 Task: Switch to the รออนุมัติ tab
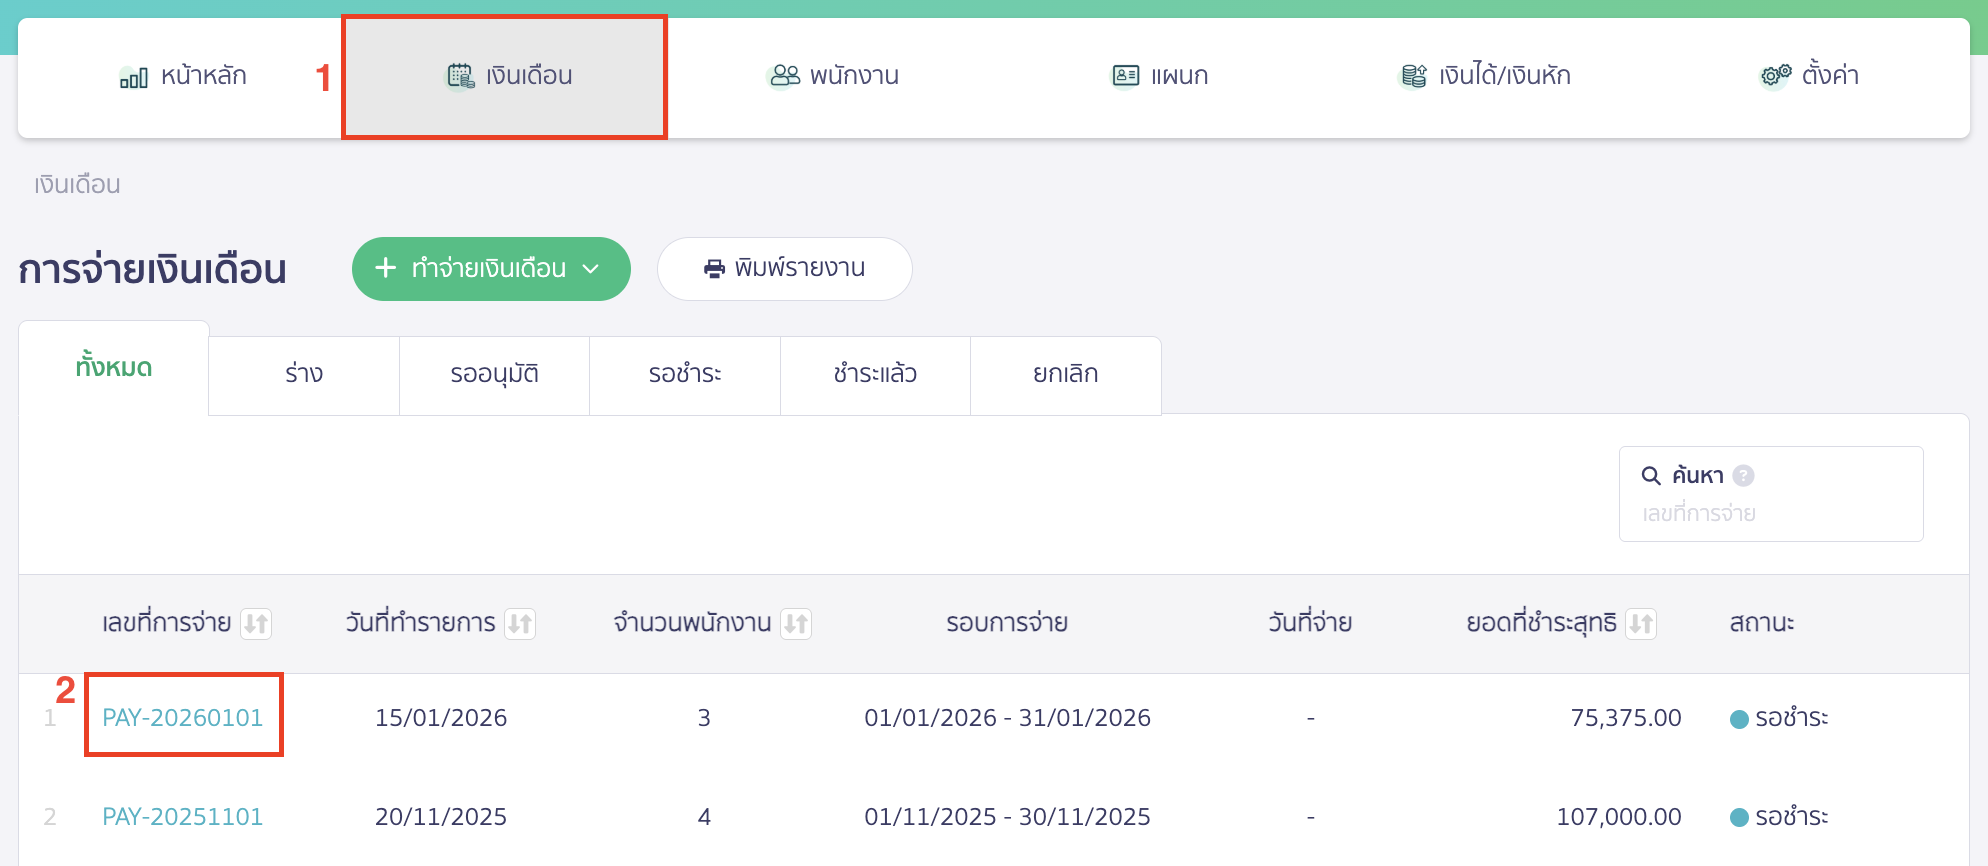pos(494,375)
